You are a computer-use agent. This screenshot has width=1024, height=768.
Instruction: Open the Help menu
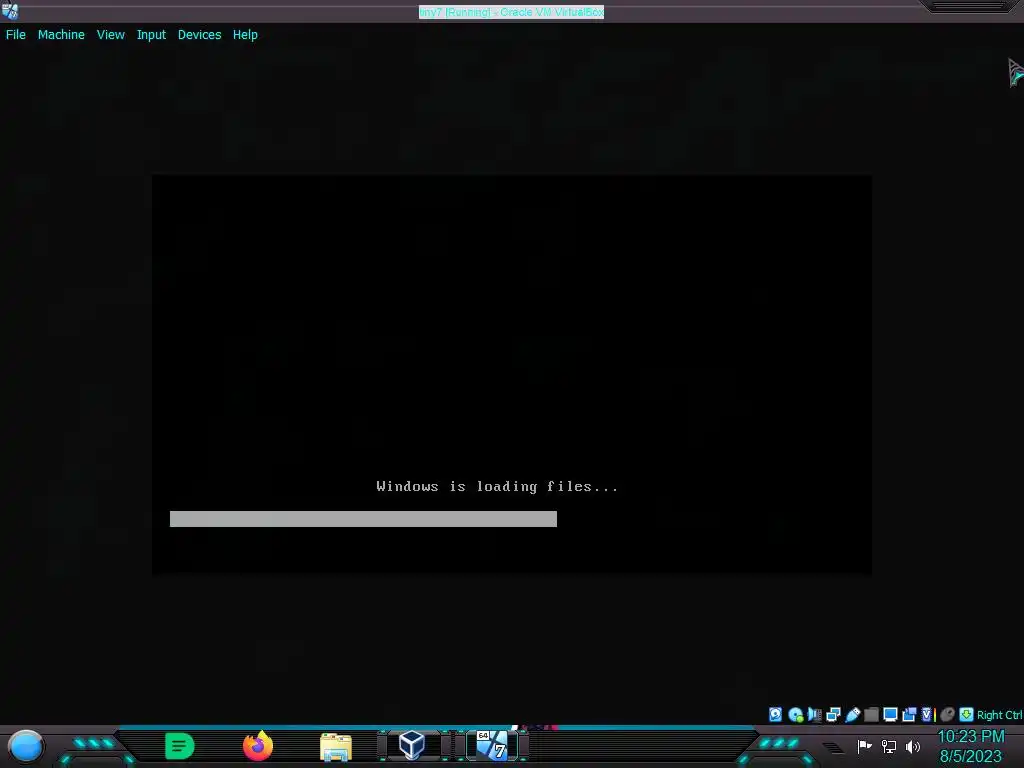(245, 35)
